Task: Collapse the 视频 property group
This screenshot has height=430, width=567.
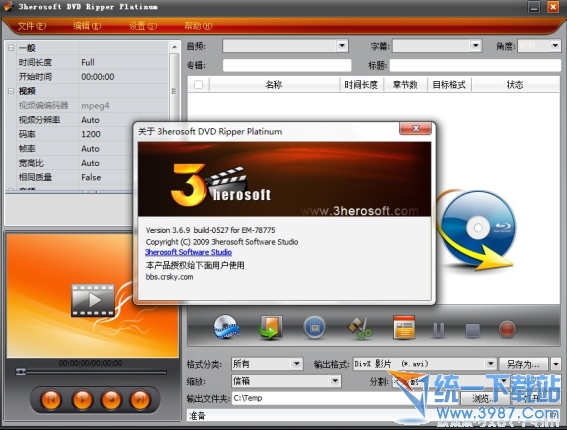Action: [11, 91]
